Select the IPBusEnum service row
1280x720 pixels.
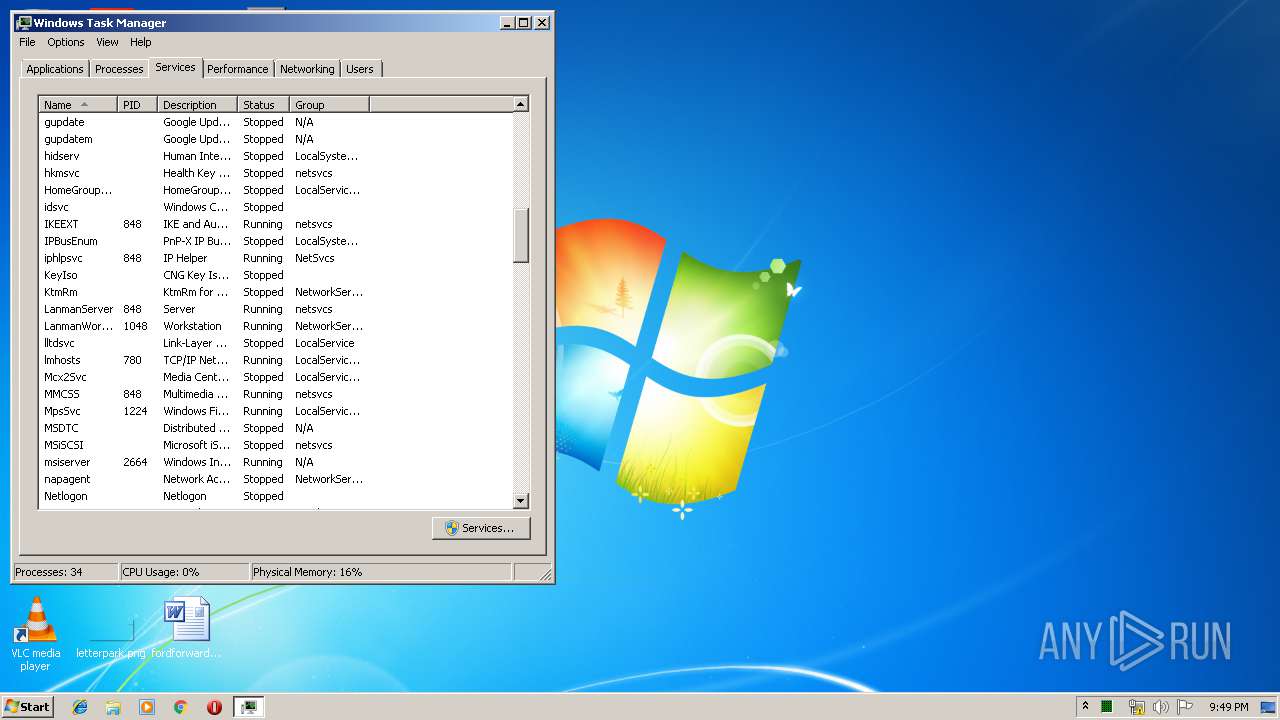pyautogui.click(x=275, y=241)
